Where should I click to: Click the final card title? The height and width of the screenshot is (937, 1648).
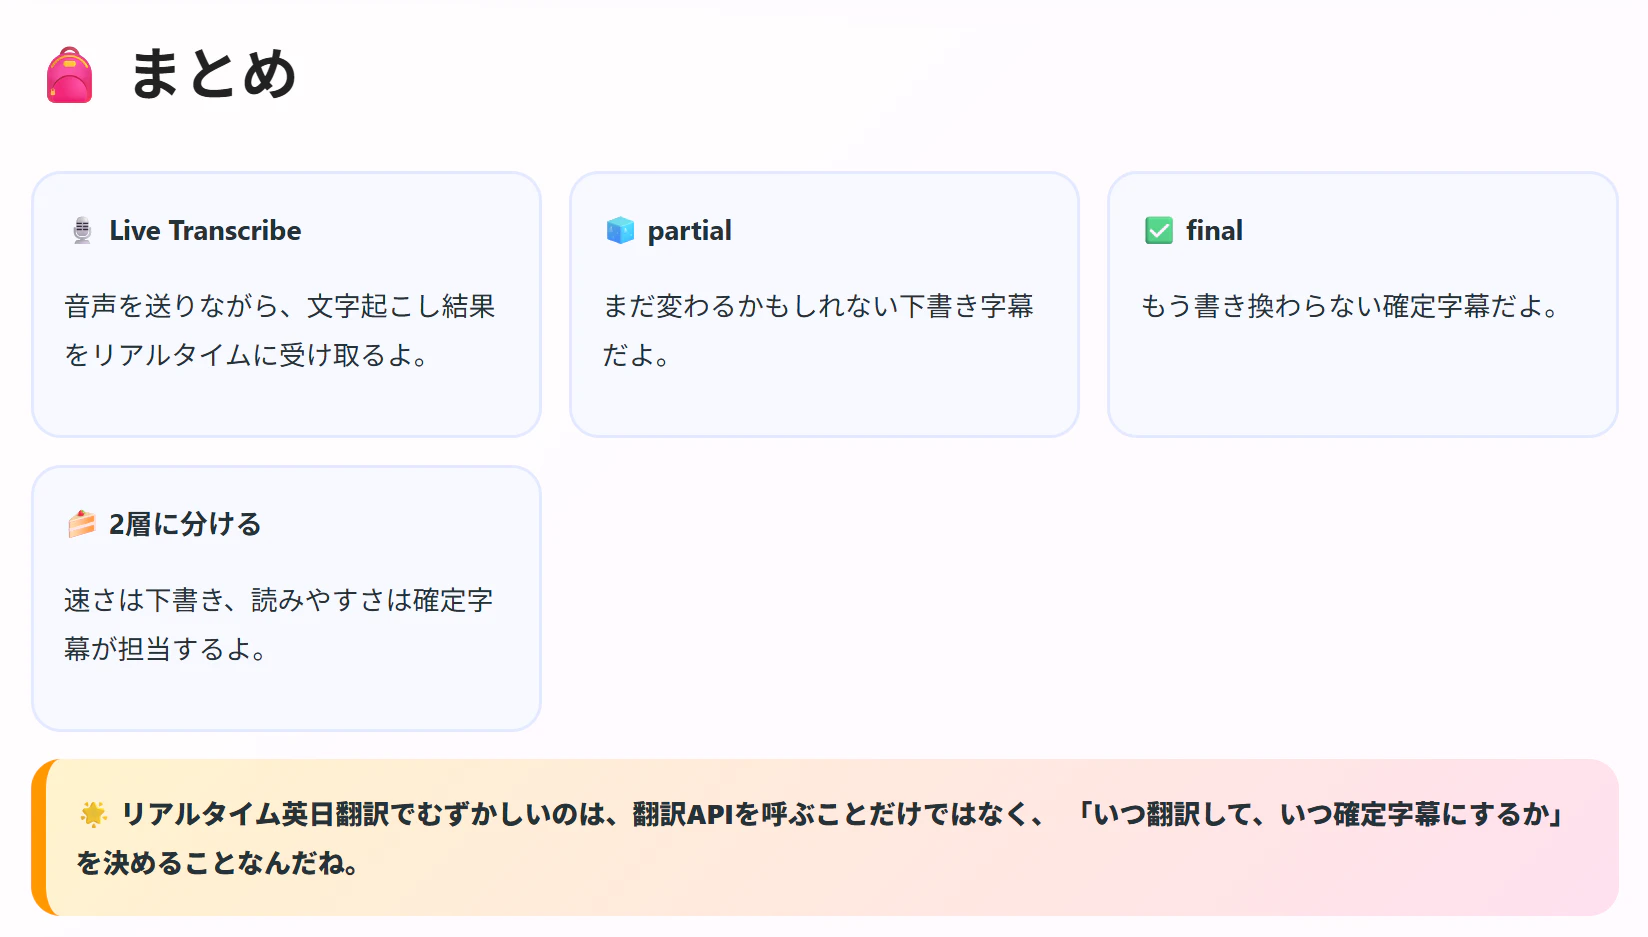(x=1214, y=231)
